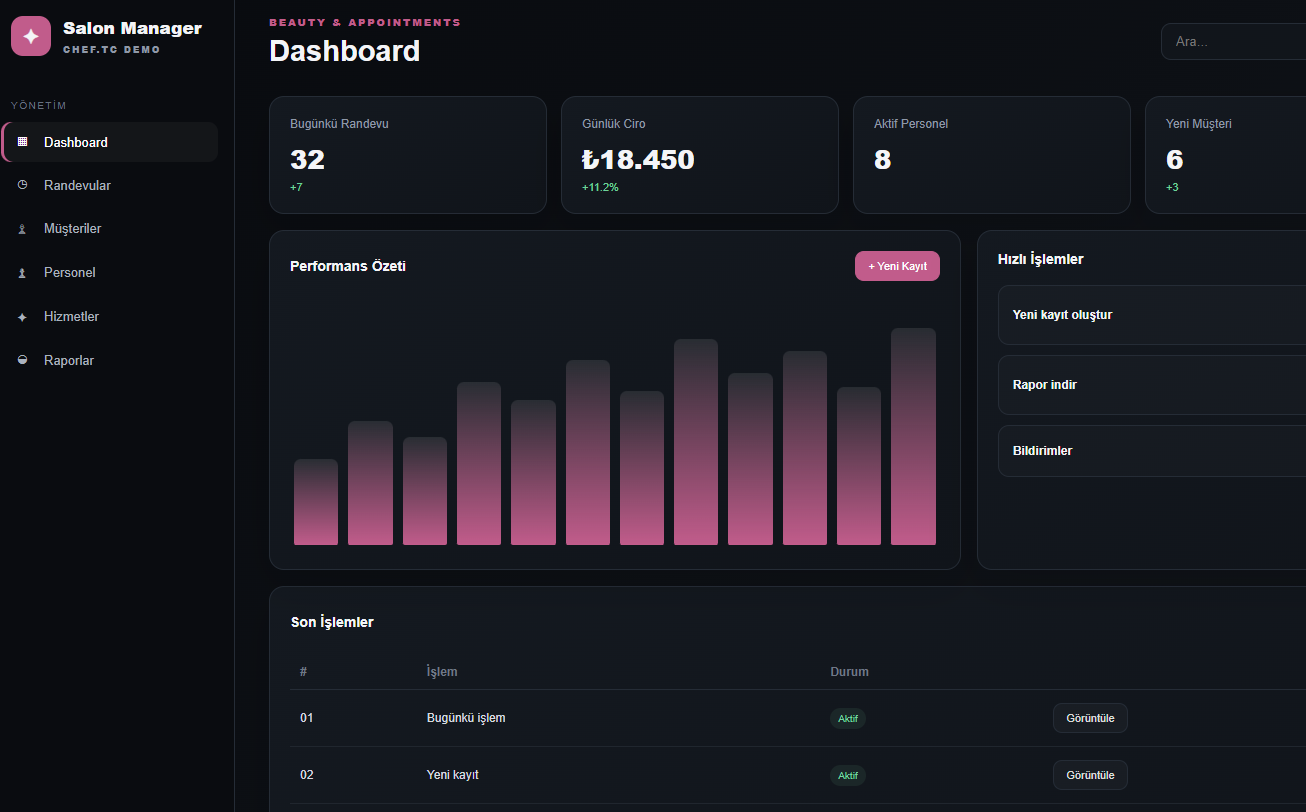Open Raporlar from the sidebar
Image resolution: width=1306 pixels, height=812 pixels.
click(x=110, y=360)
